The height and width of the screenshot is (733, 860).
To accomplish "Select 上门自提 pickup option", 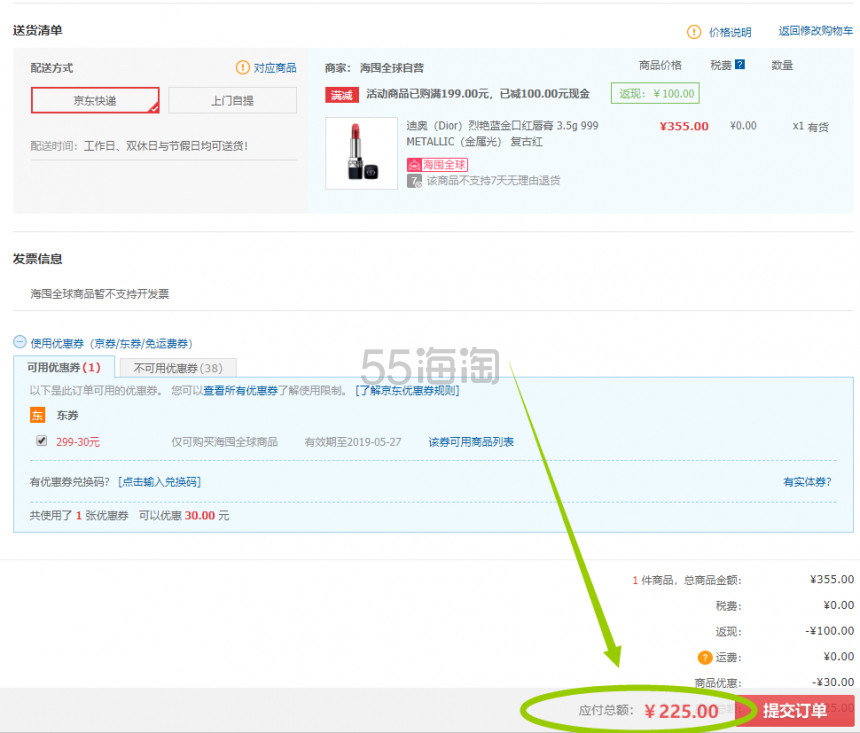I will tap(233, 100).
